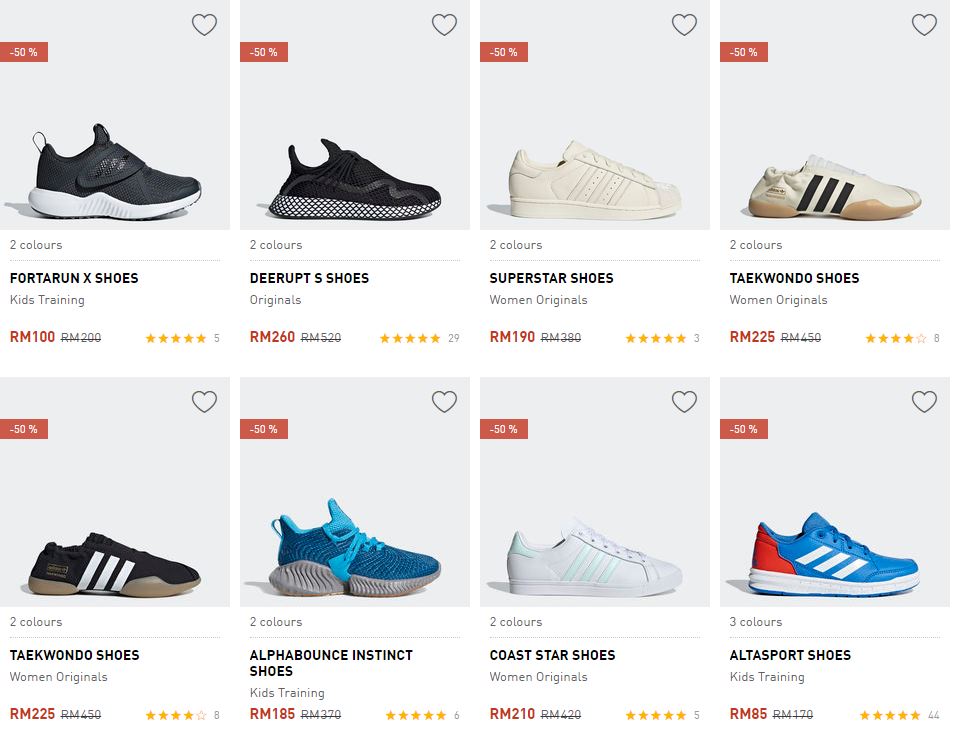Click the heart icon on Deerupt S Shoes
This screenshot has width=955, height=739.
click(444, 25)
